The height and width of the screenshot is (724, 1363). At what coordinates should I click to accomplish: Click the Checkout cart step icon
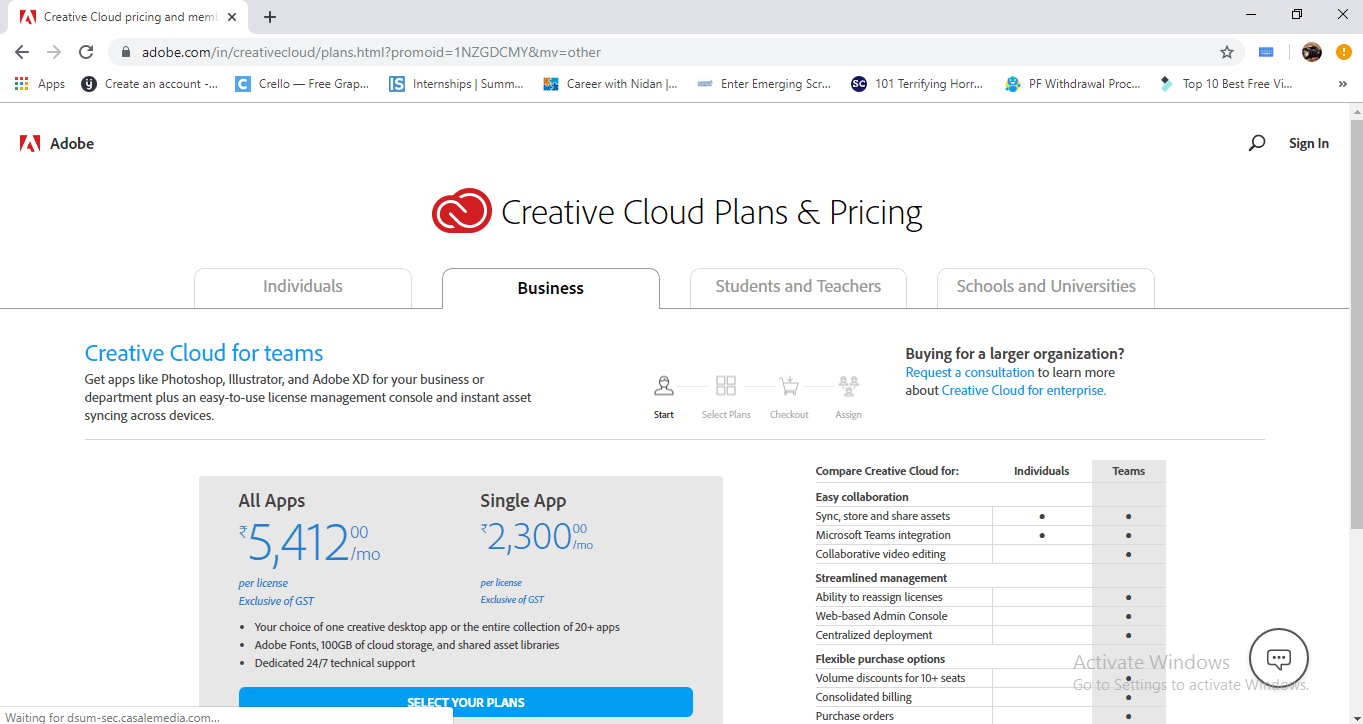pyautogui.click(x=789, y=386)
